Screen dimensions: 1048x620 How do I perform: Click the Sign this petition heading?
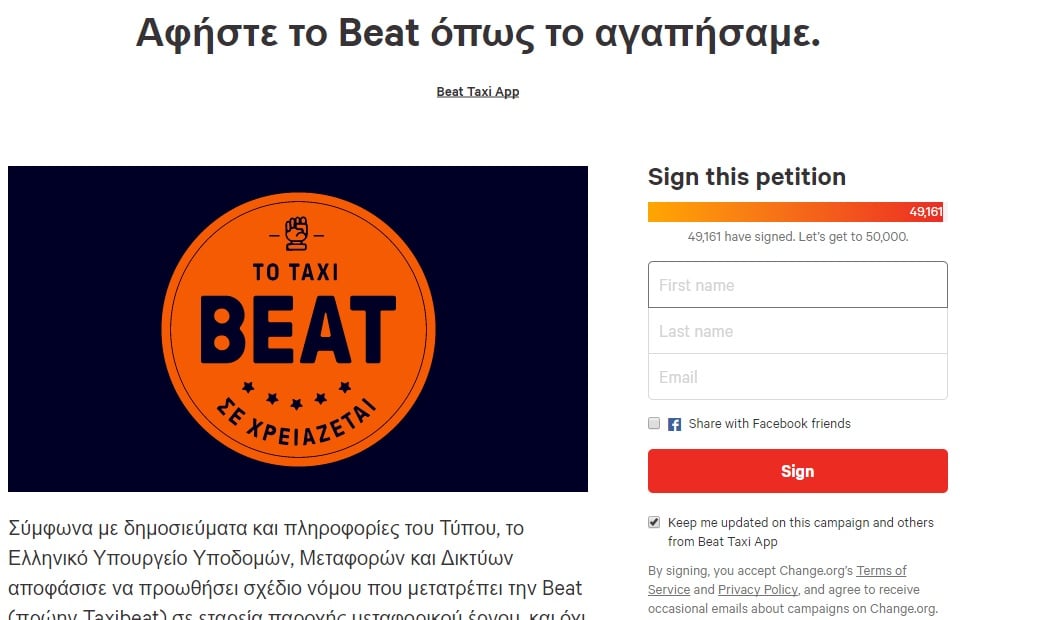[747, 177]
